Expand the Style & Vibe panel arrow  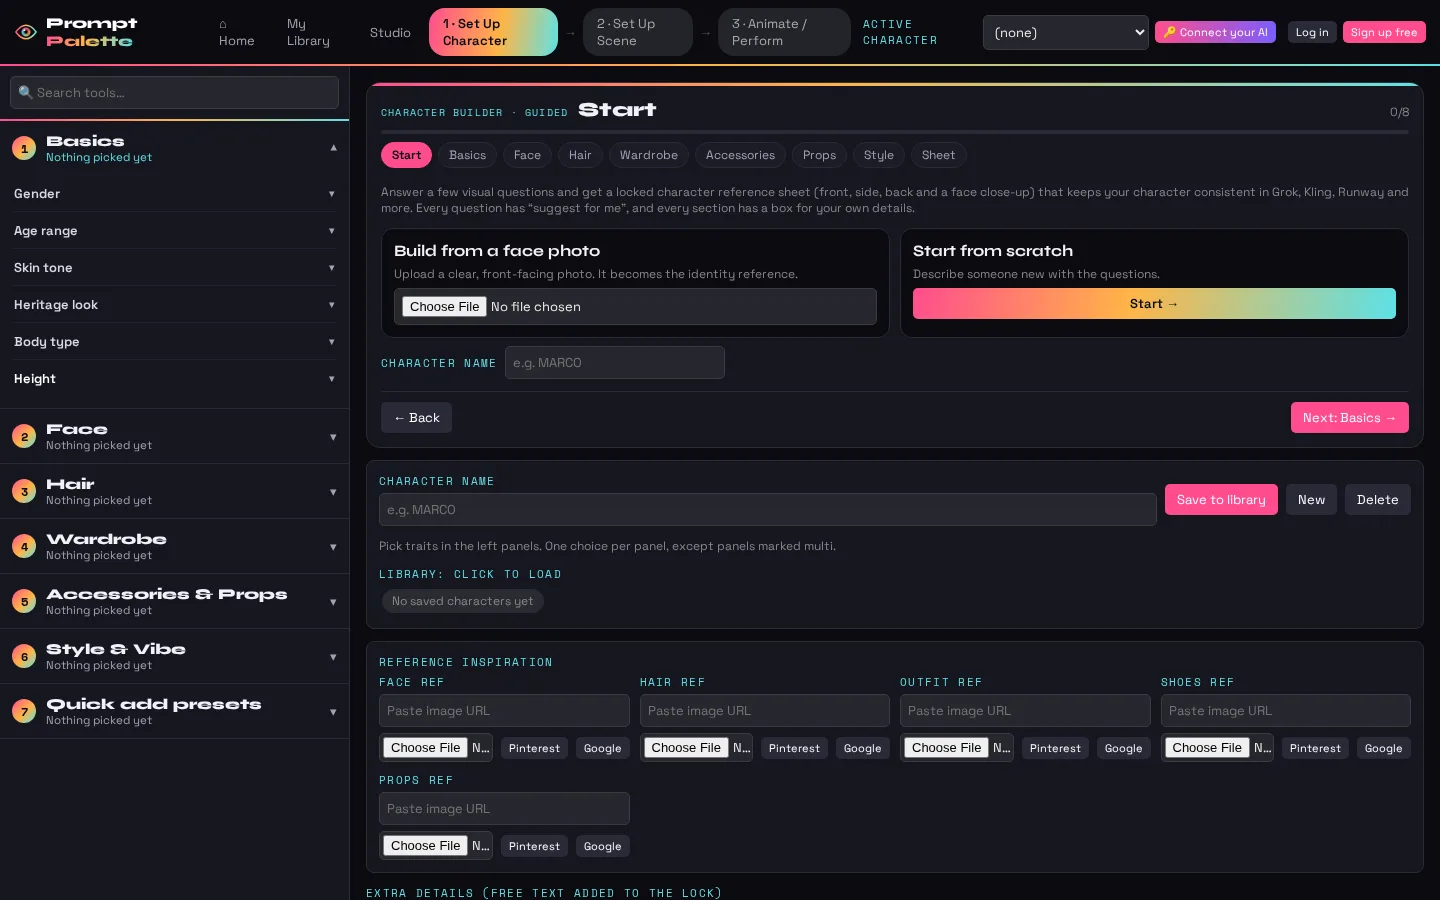[333, 657]
